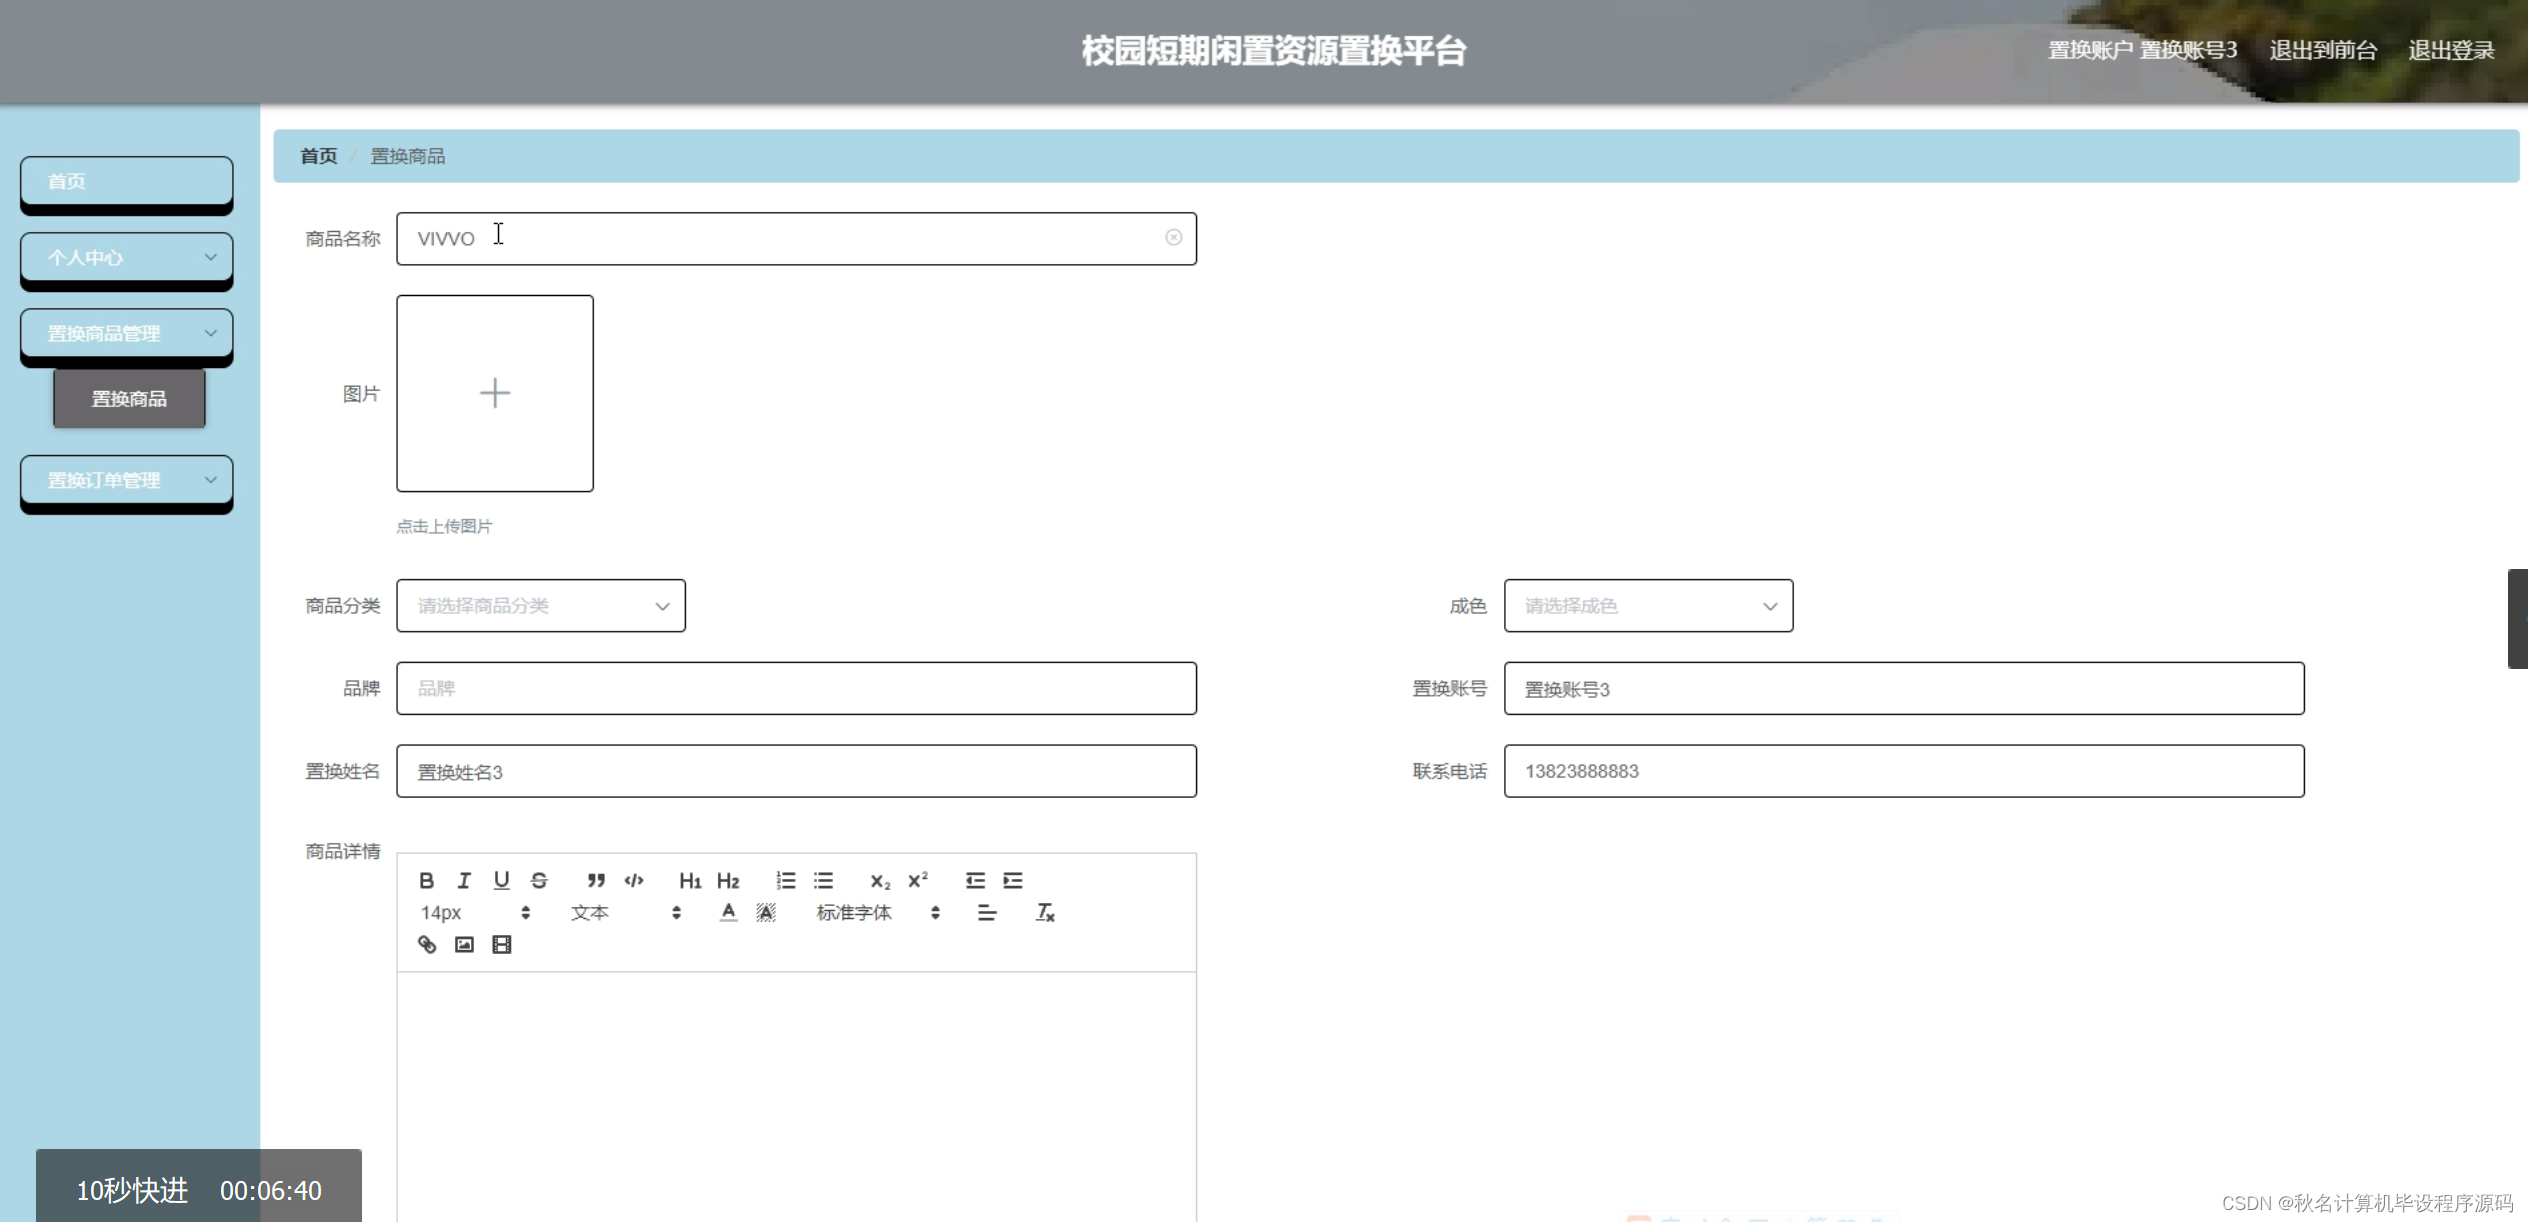2528x1222 pixels.
Task: Open 成色 condition dropdown
Action: coord(1647,606)
